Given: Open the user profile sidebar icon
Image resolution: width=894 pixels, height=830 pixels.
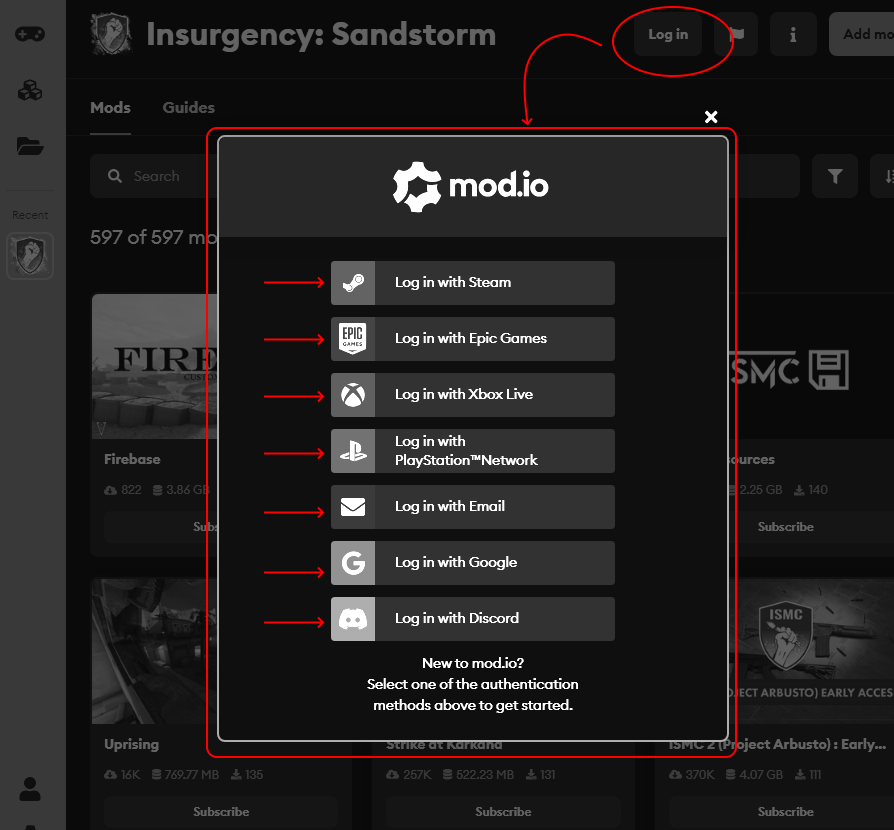Looking at the screenshot, I should coord(30,789).
